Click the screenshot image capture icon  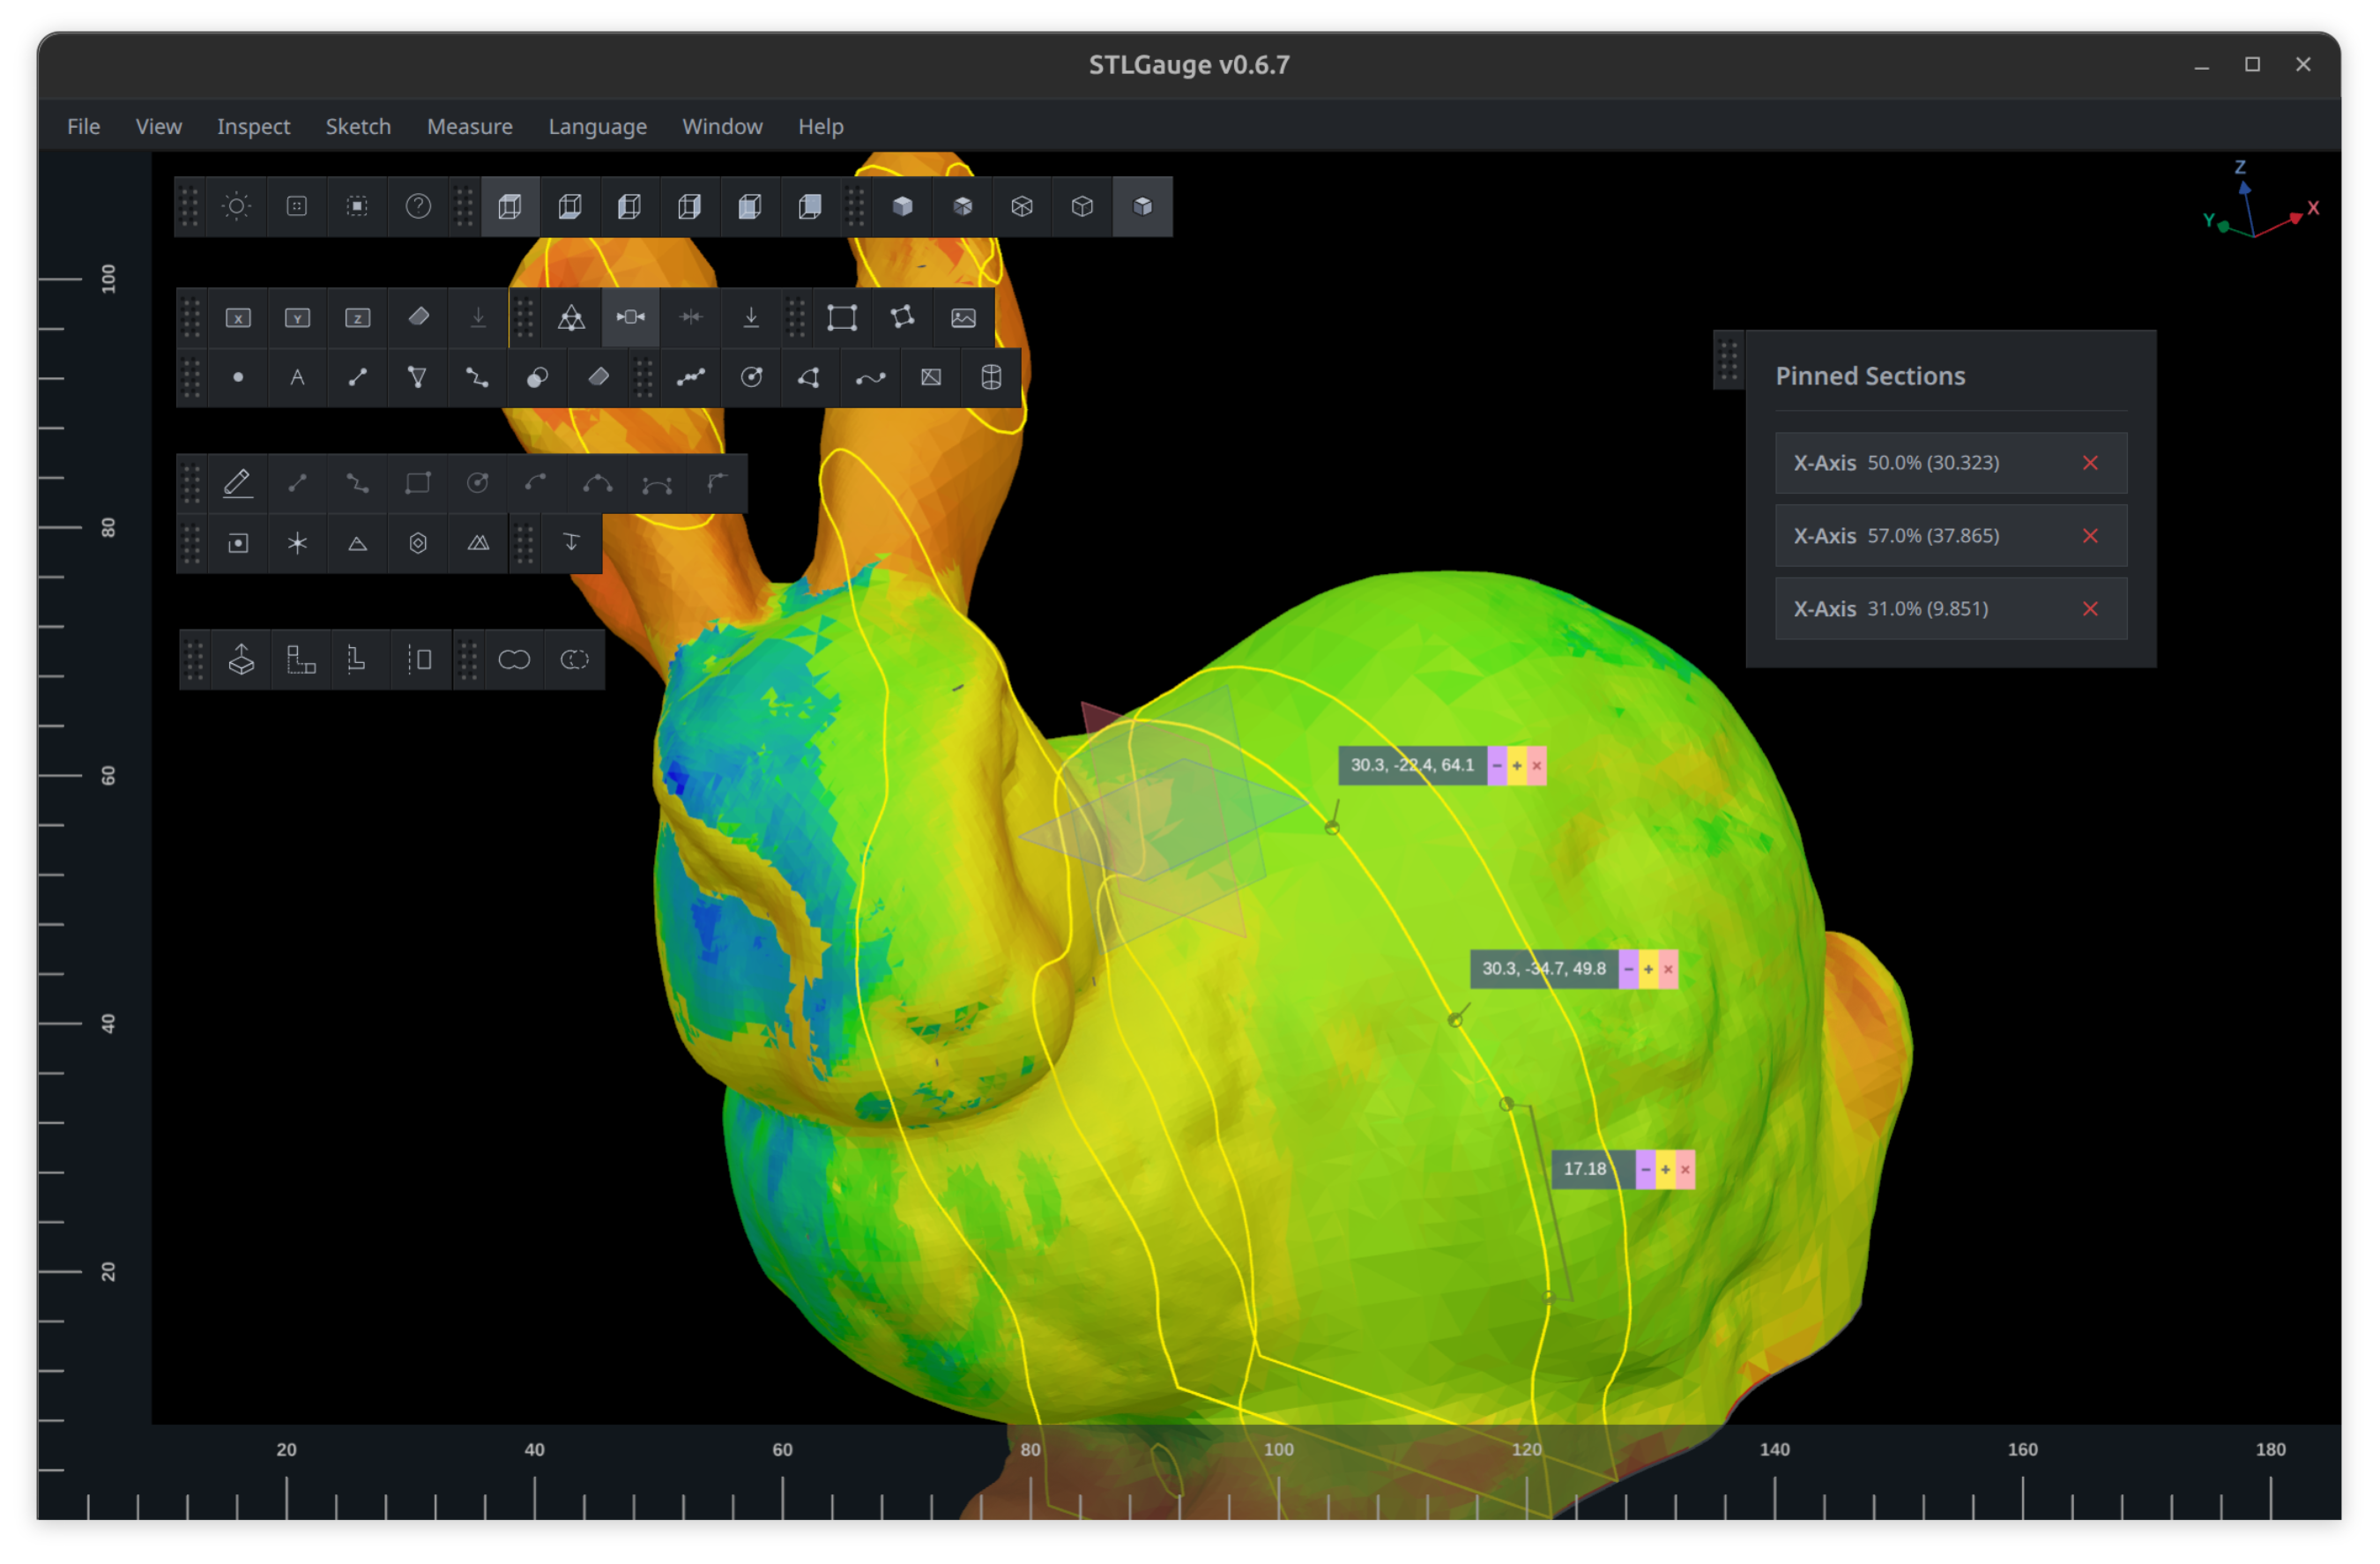[962, 317]
